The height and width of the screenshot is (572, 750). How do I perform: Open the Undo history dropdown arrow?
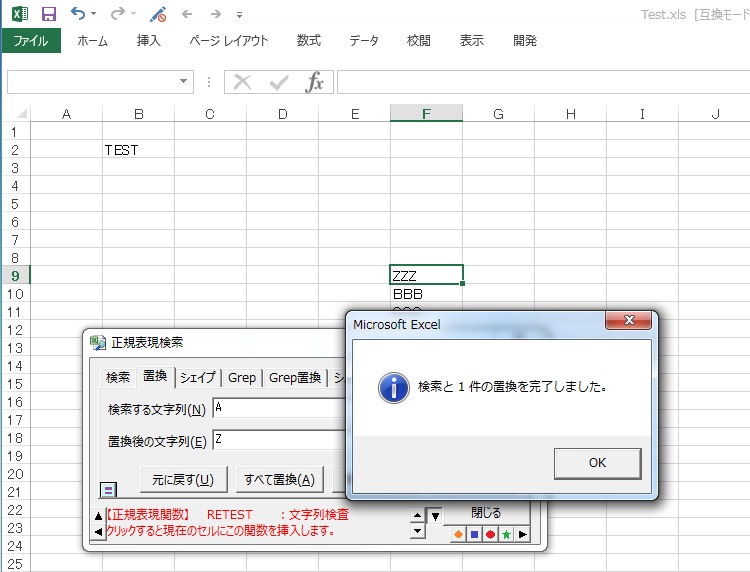(x=94, y=14)
